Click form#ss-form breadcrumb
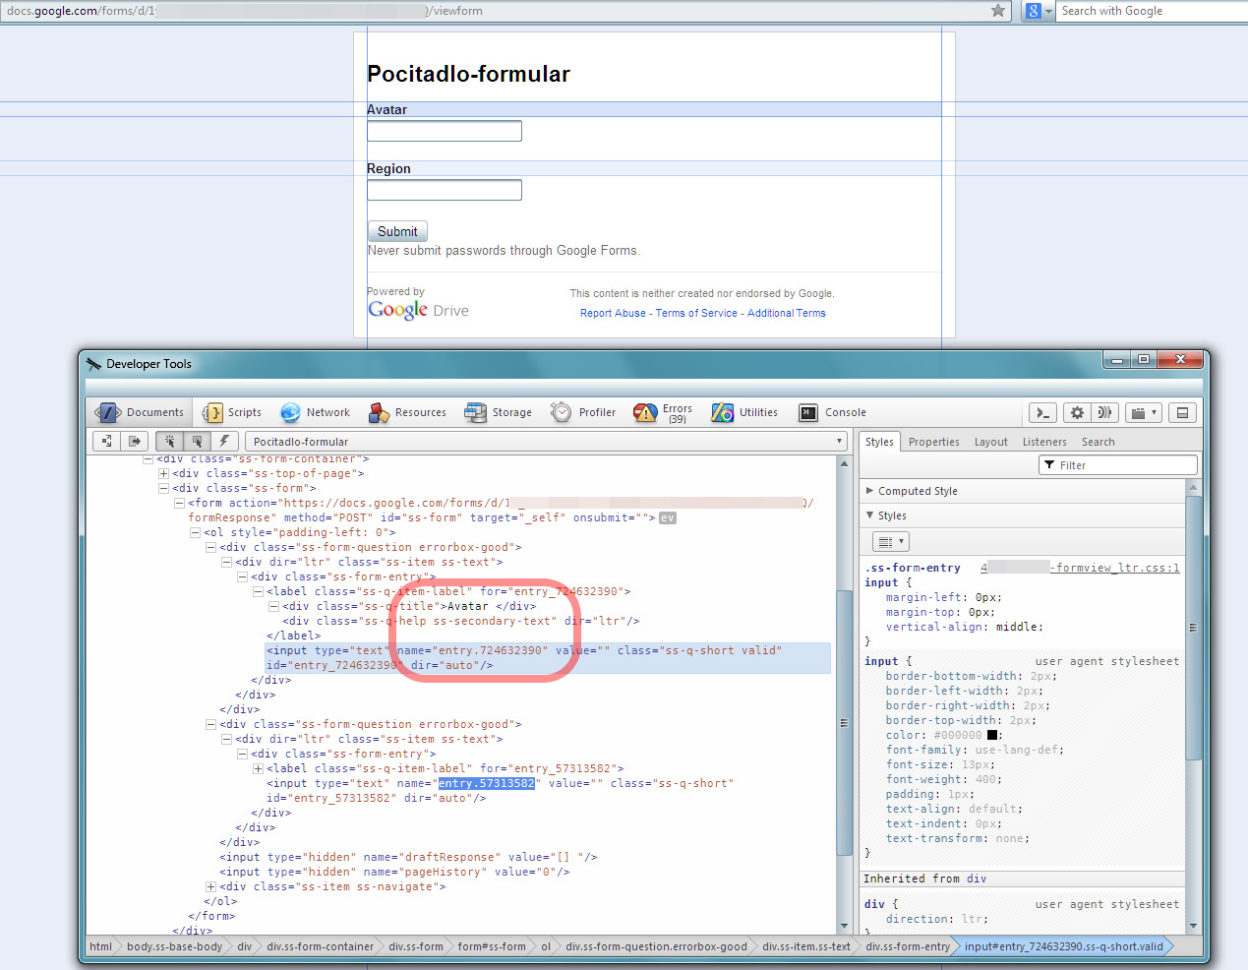Screen dimensions: 1248x970 click(x=491, y=946)
